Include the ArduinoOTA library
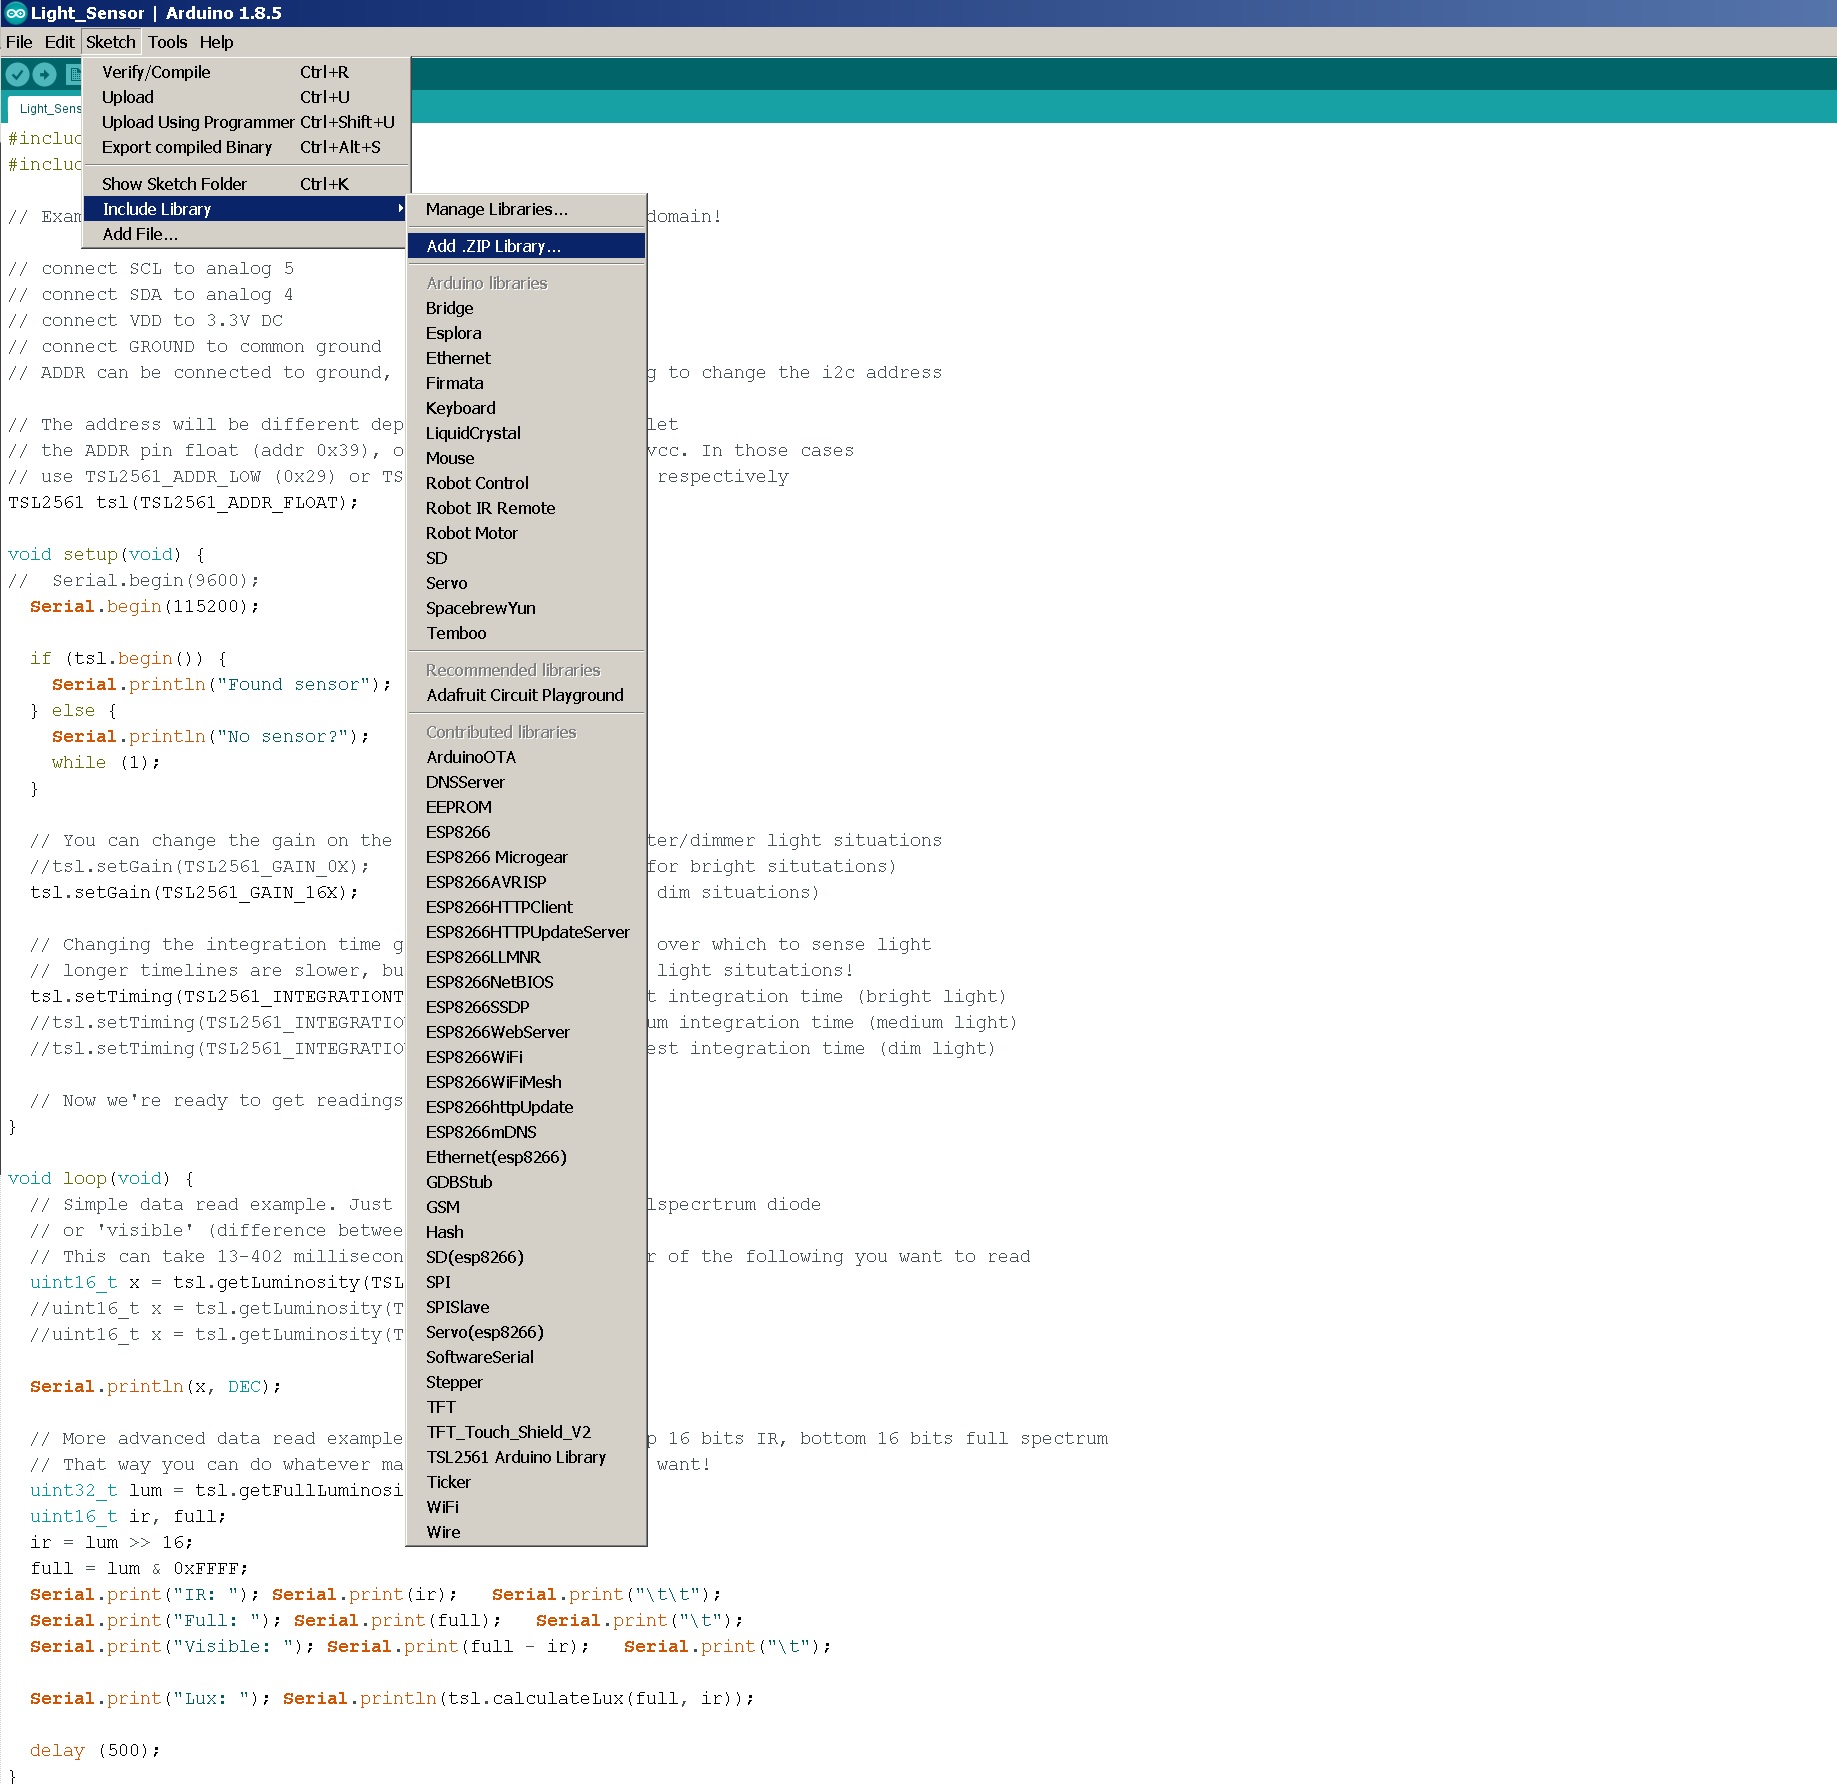This screenshot has width=1837, height=1784. [x=526, y=757]
